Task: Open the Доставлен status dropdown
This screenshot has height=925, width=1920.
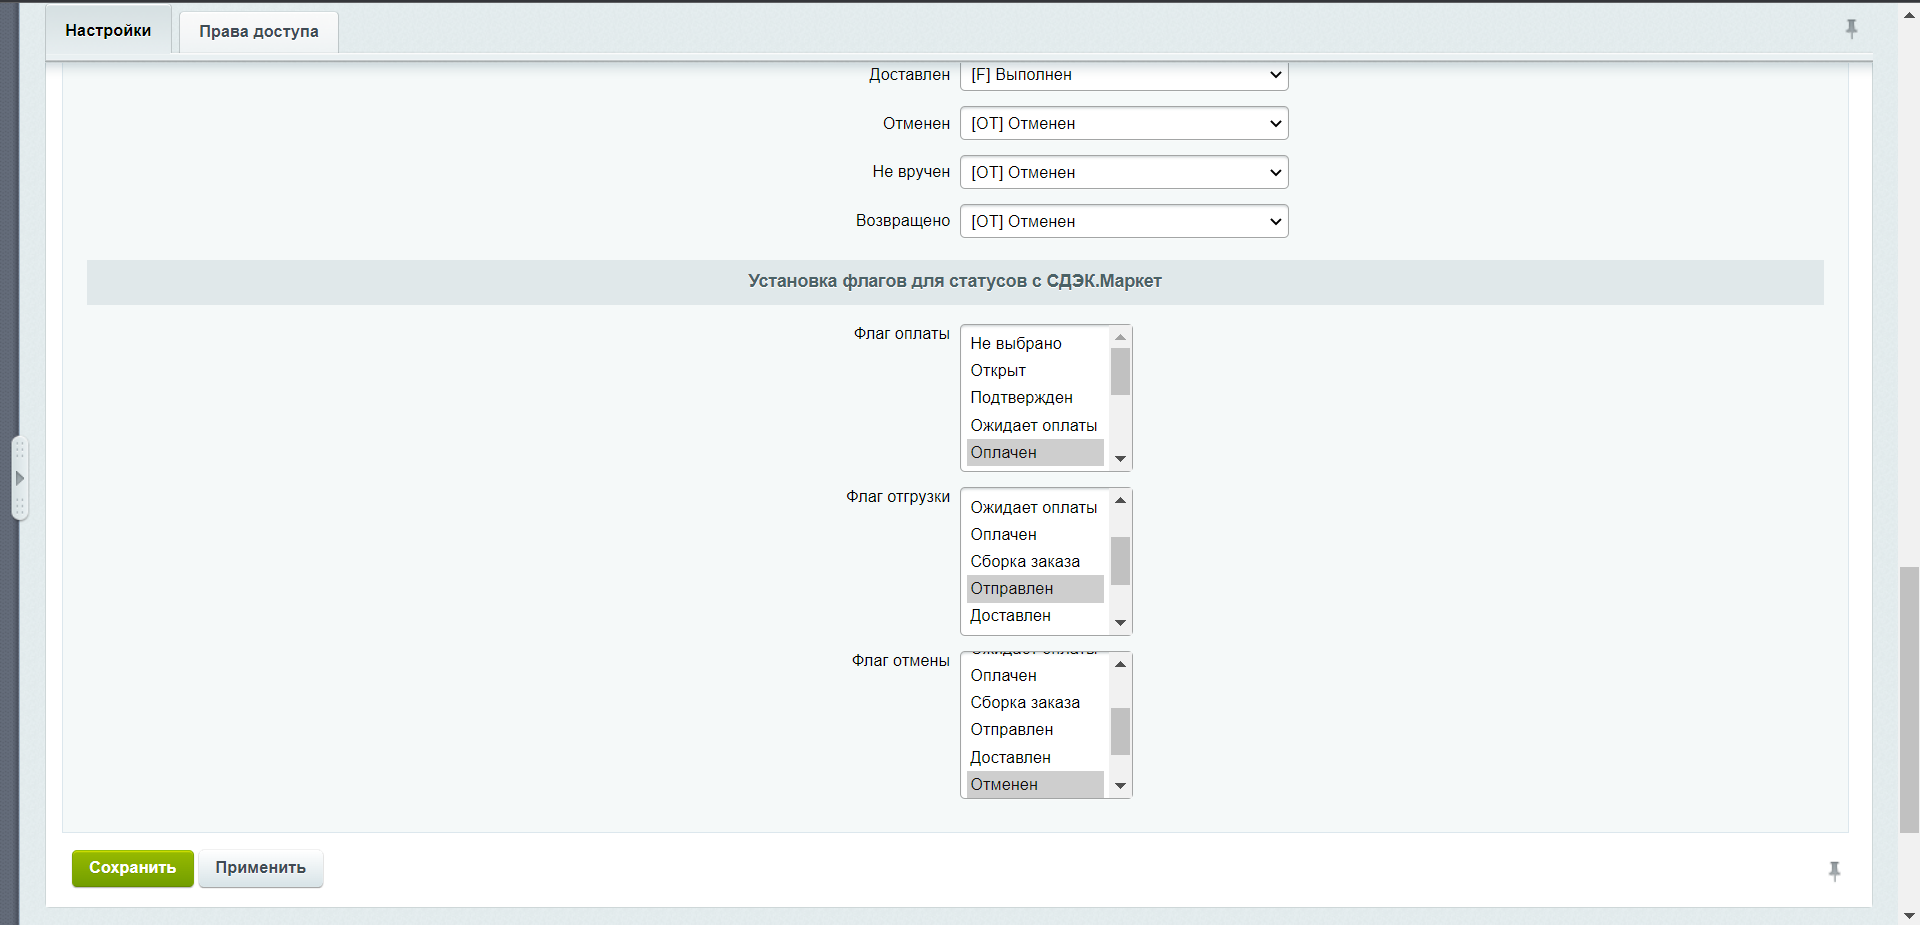Action: 1123,75
